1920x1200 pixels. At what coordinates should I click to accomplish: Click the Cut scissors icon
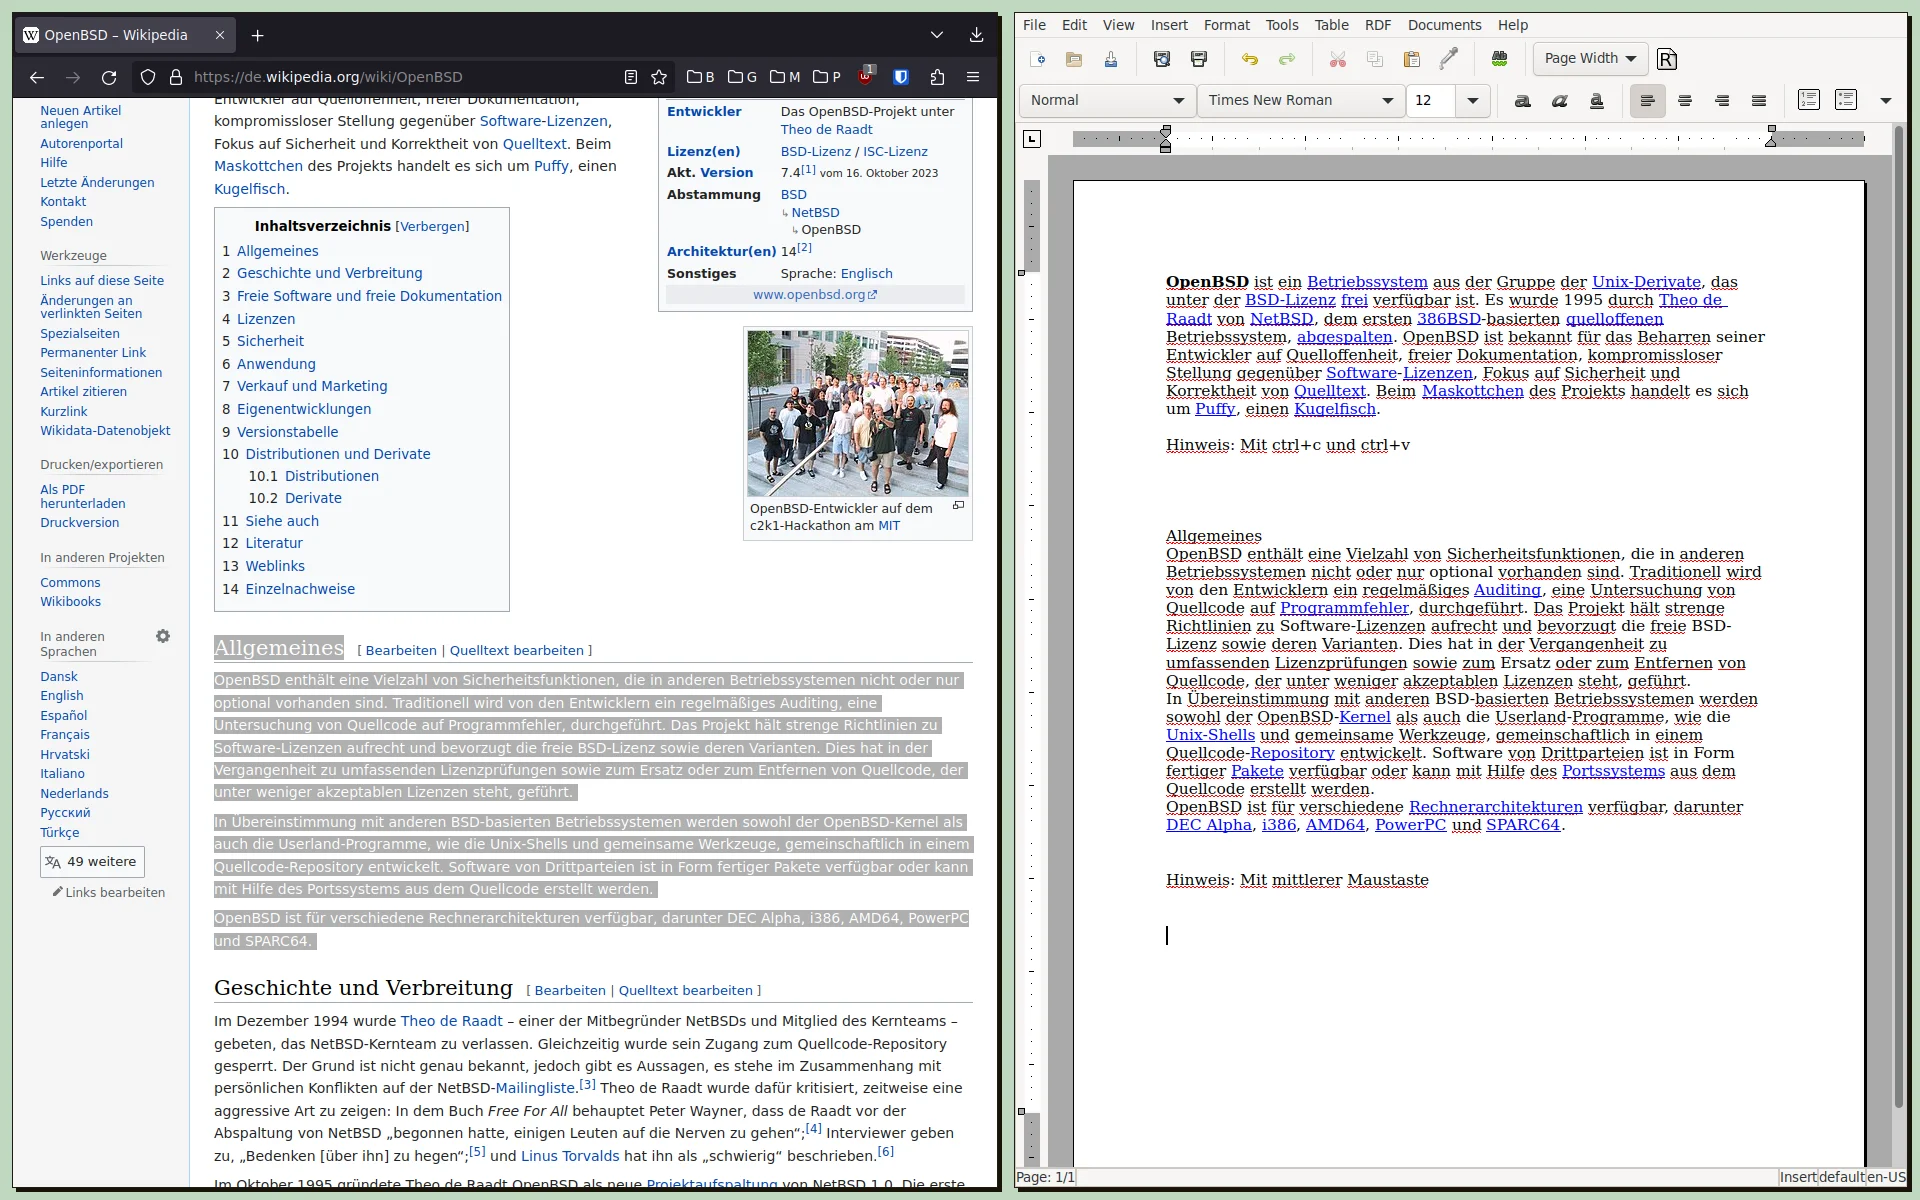tap(1338, 59)
